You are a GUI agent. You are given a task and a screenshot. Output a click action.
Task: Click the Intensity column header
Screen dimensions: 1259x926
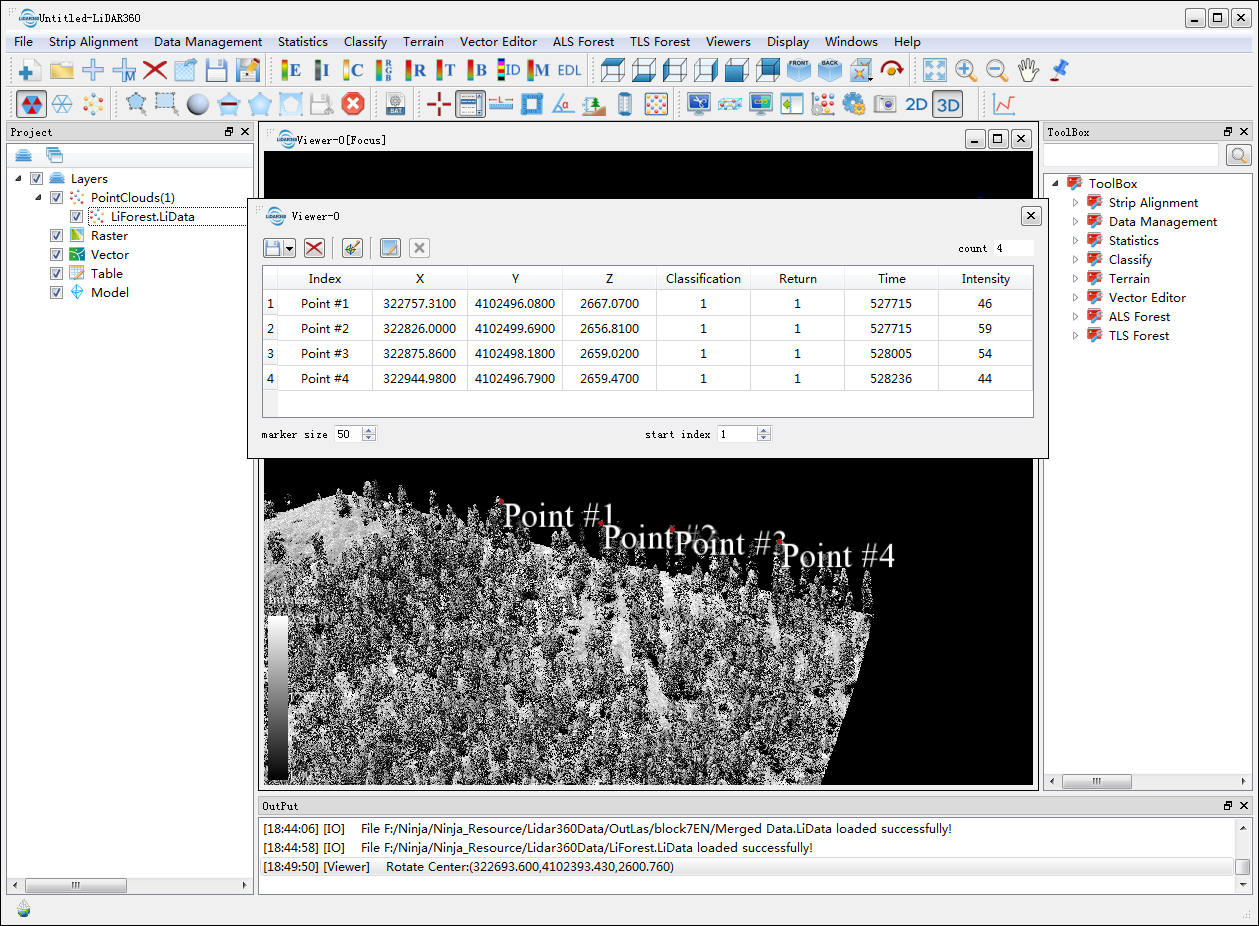[986, 279]
